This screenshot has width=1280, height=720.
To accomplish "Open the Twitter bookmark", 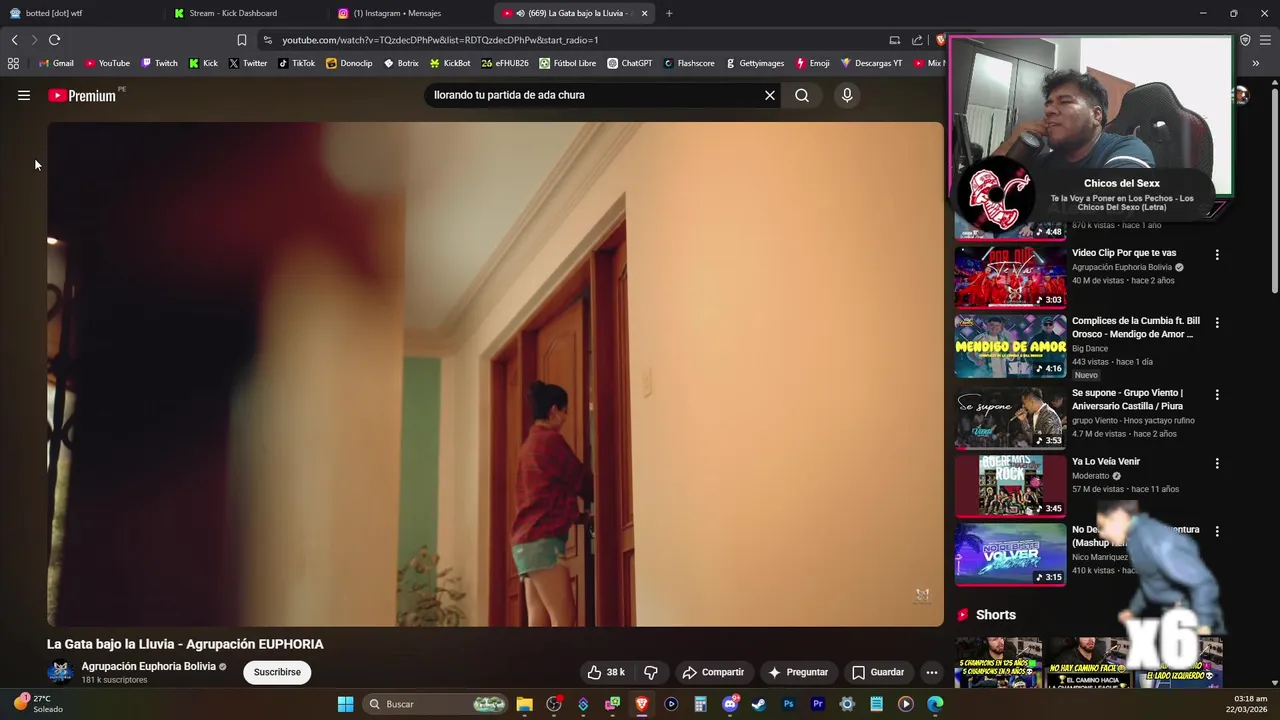I will point(248,63).
